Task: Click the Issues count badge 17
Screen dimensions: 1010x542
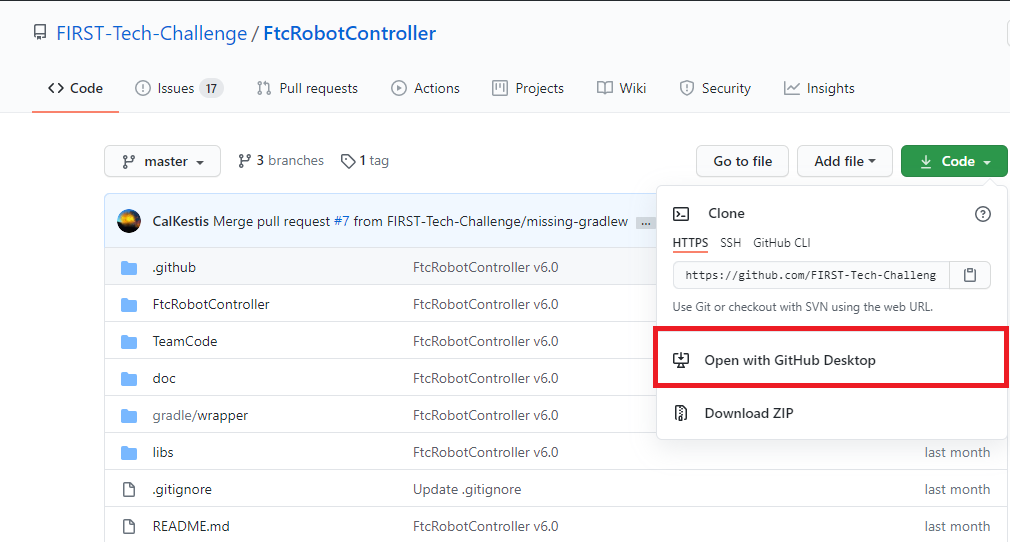Action: point(211,88)
